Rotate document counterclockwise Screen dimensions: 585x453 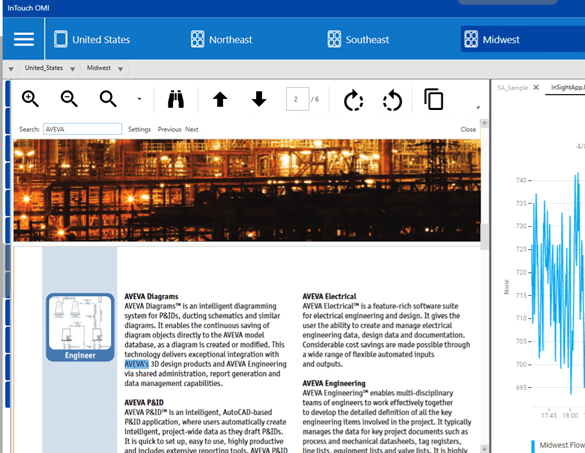coord(392,100)
